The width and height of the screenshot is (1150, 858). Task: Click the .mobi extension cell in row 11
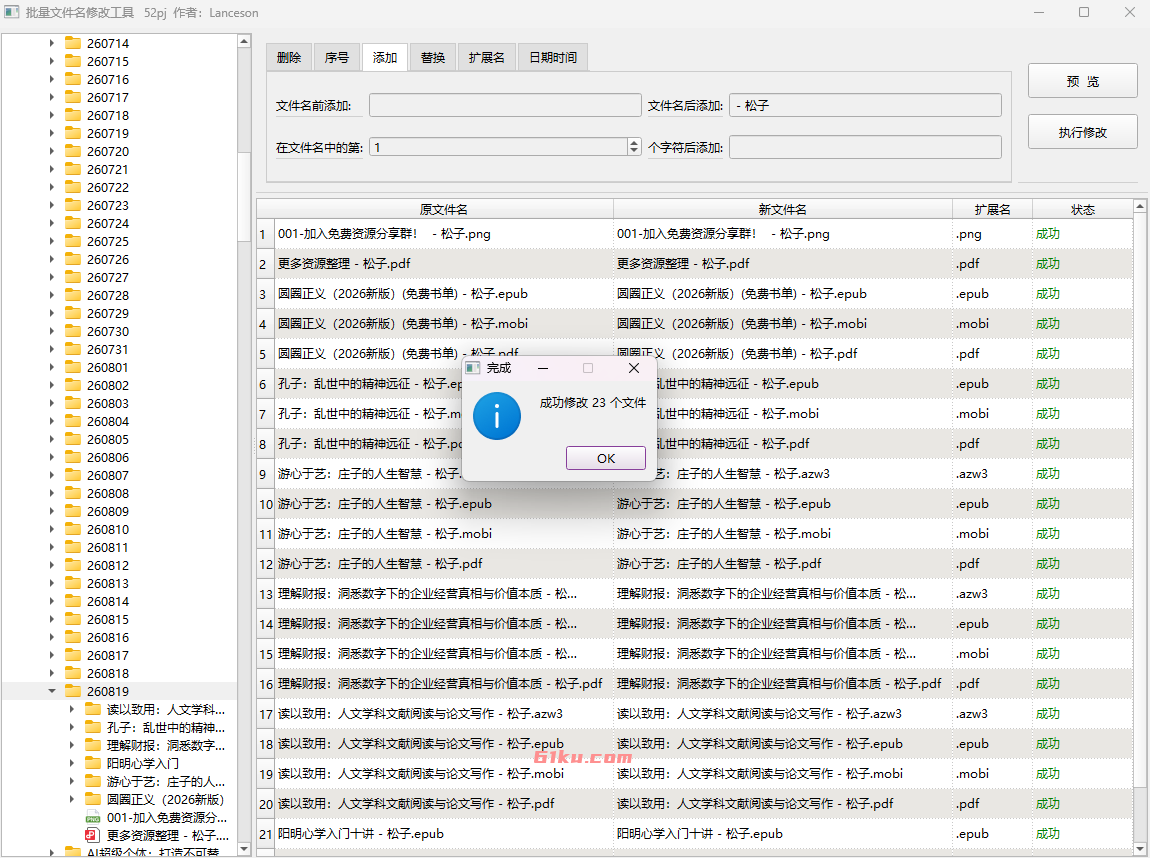click(992, 534)
